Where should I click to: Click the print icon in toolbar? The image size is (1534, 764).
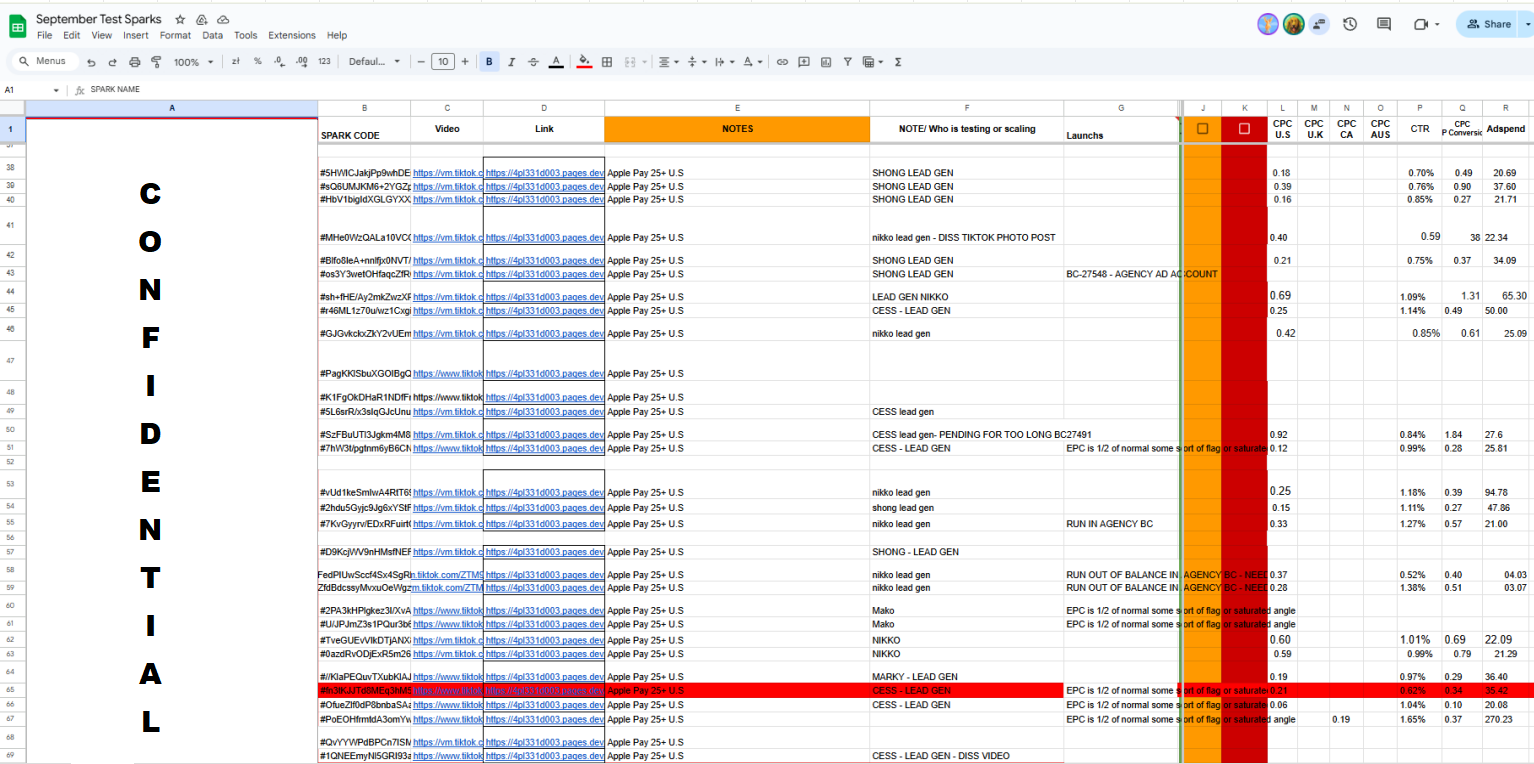click(135, 62)
